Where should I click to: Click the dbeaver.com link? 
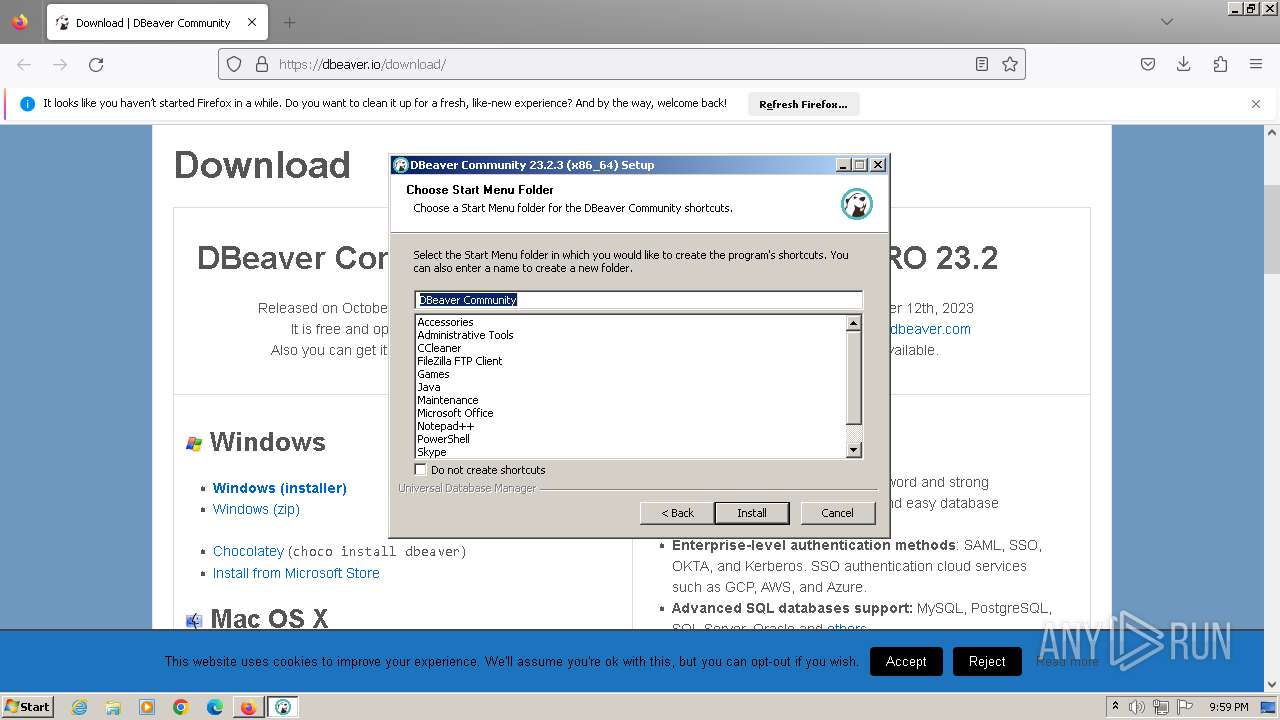click(x=930, y=329)
